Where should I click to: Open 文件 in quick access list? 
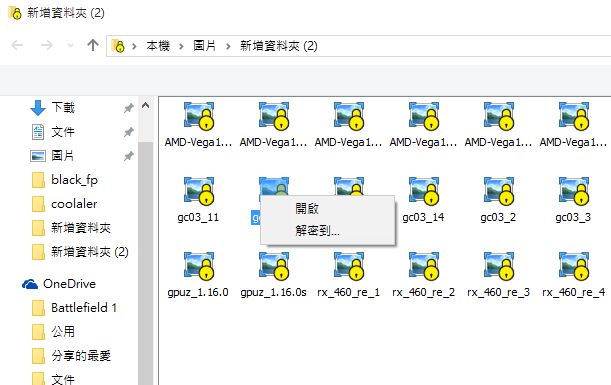point(63,132)
